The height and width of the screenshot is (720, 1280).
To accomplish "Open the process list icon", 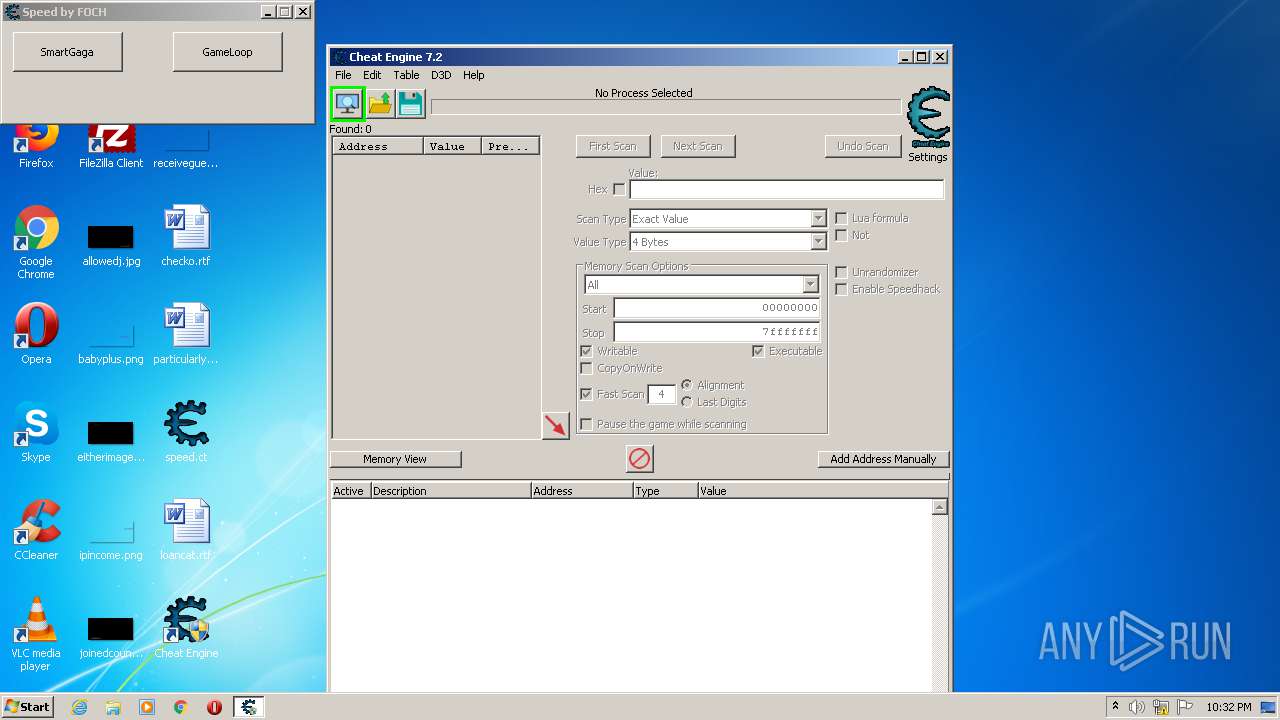I will [347, 103].
